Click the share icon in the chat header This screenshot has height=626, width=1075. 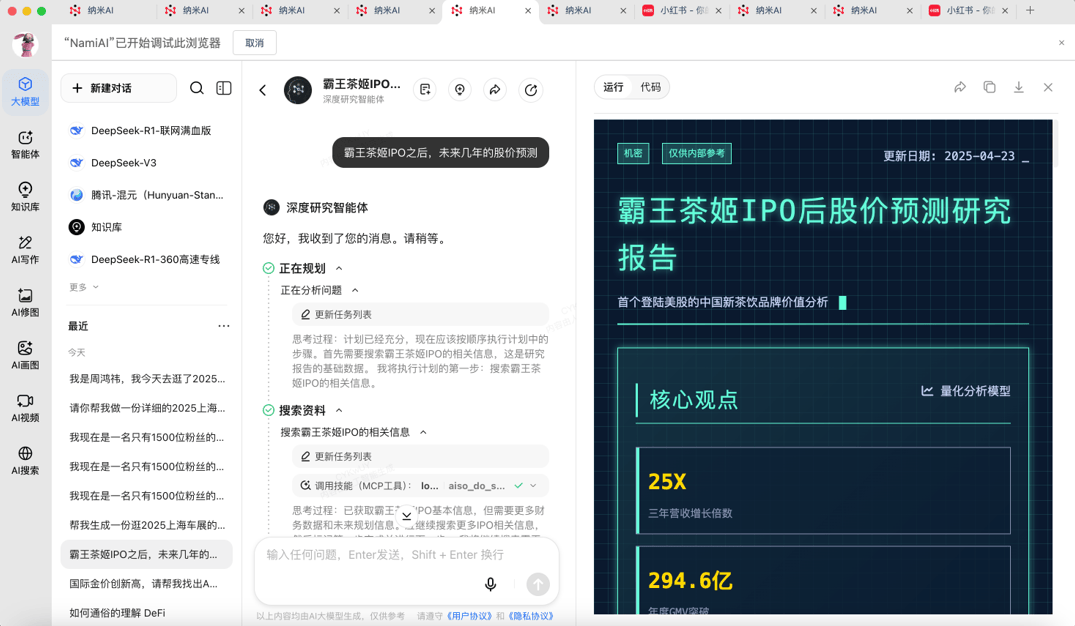pyautogui.click(x=495, y=90)
